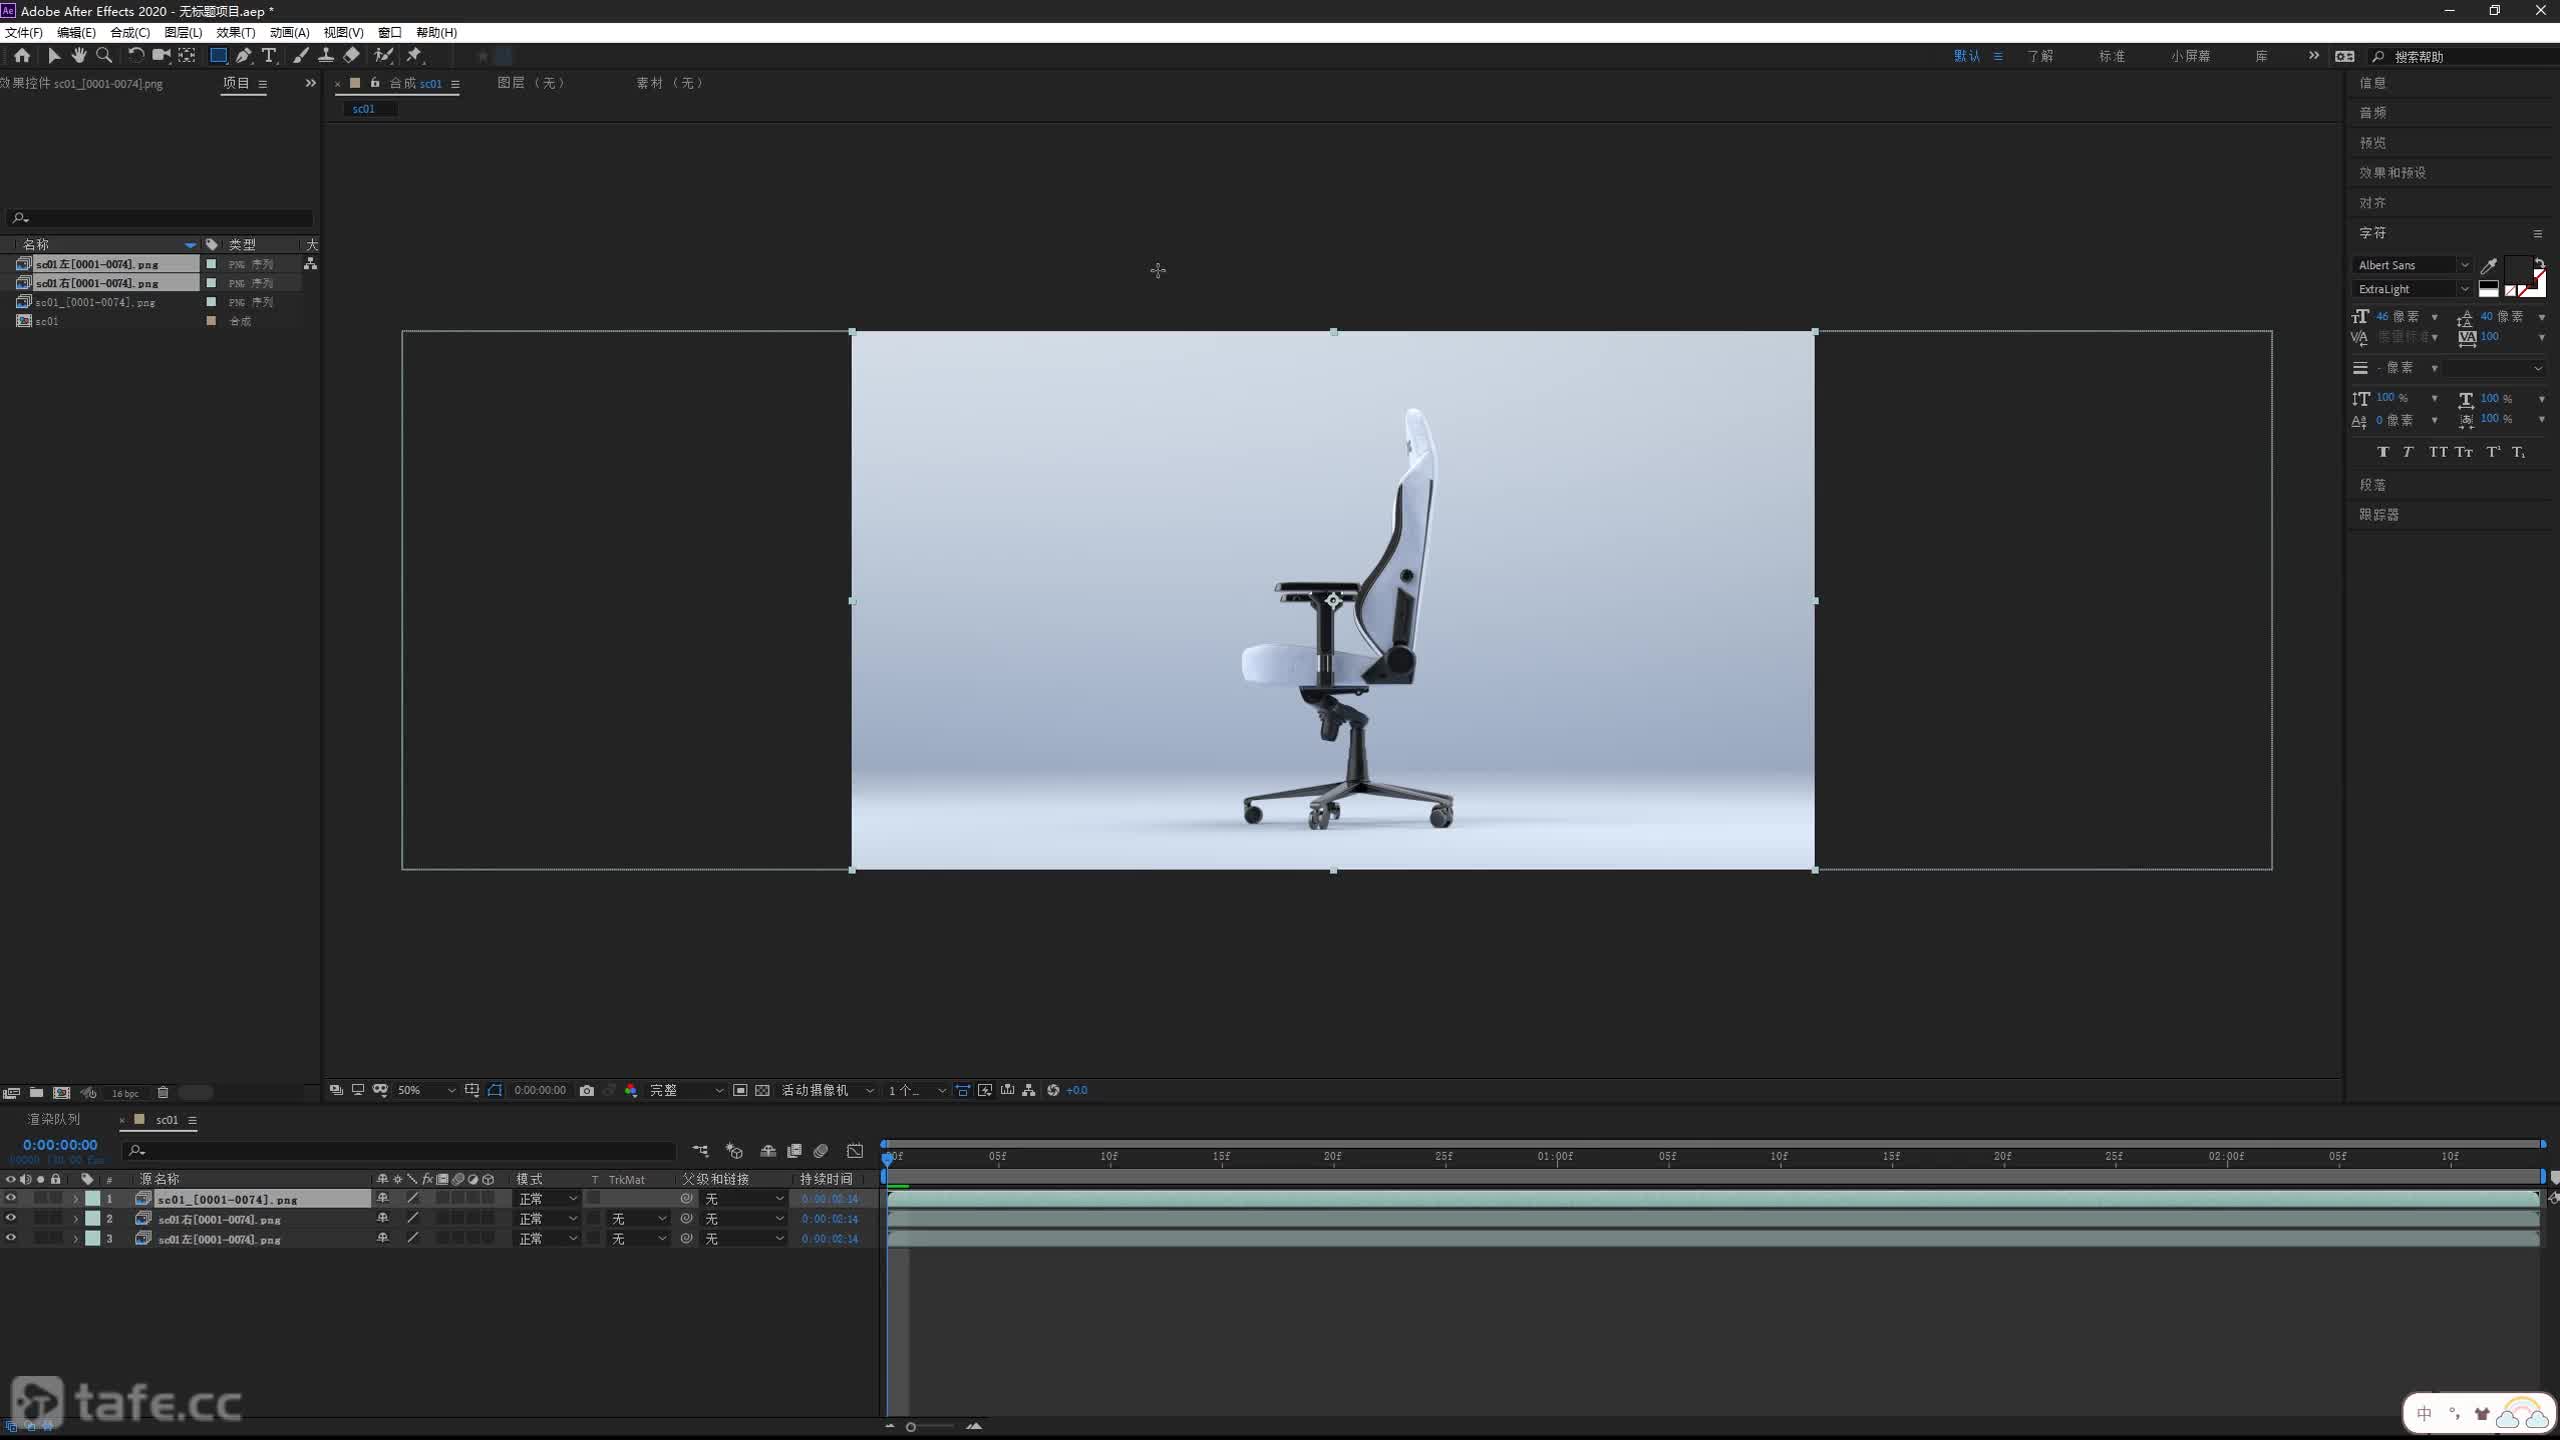Open layer 3 parent 无 dropdown

point(744,1238)
